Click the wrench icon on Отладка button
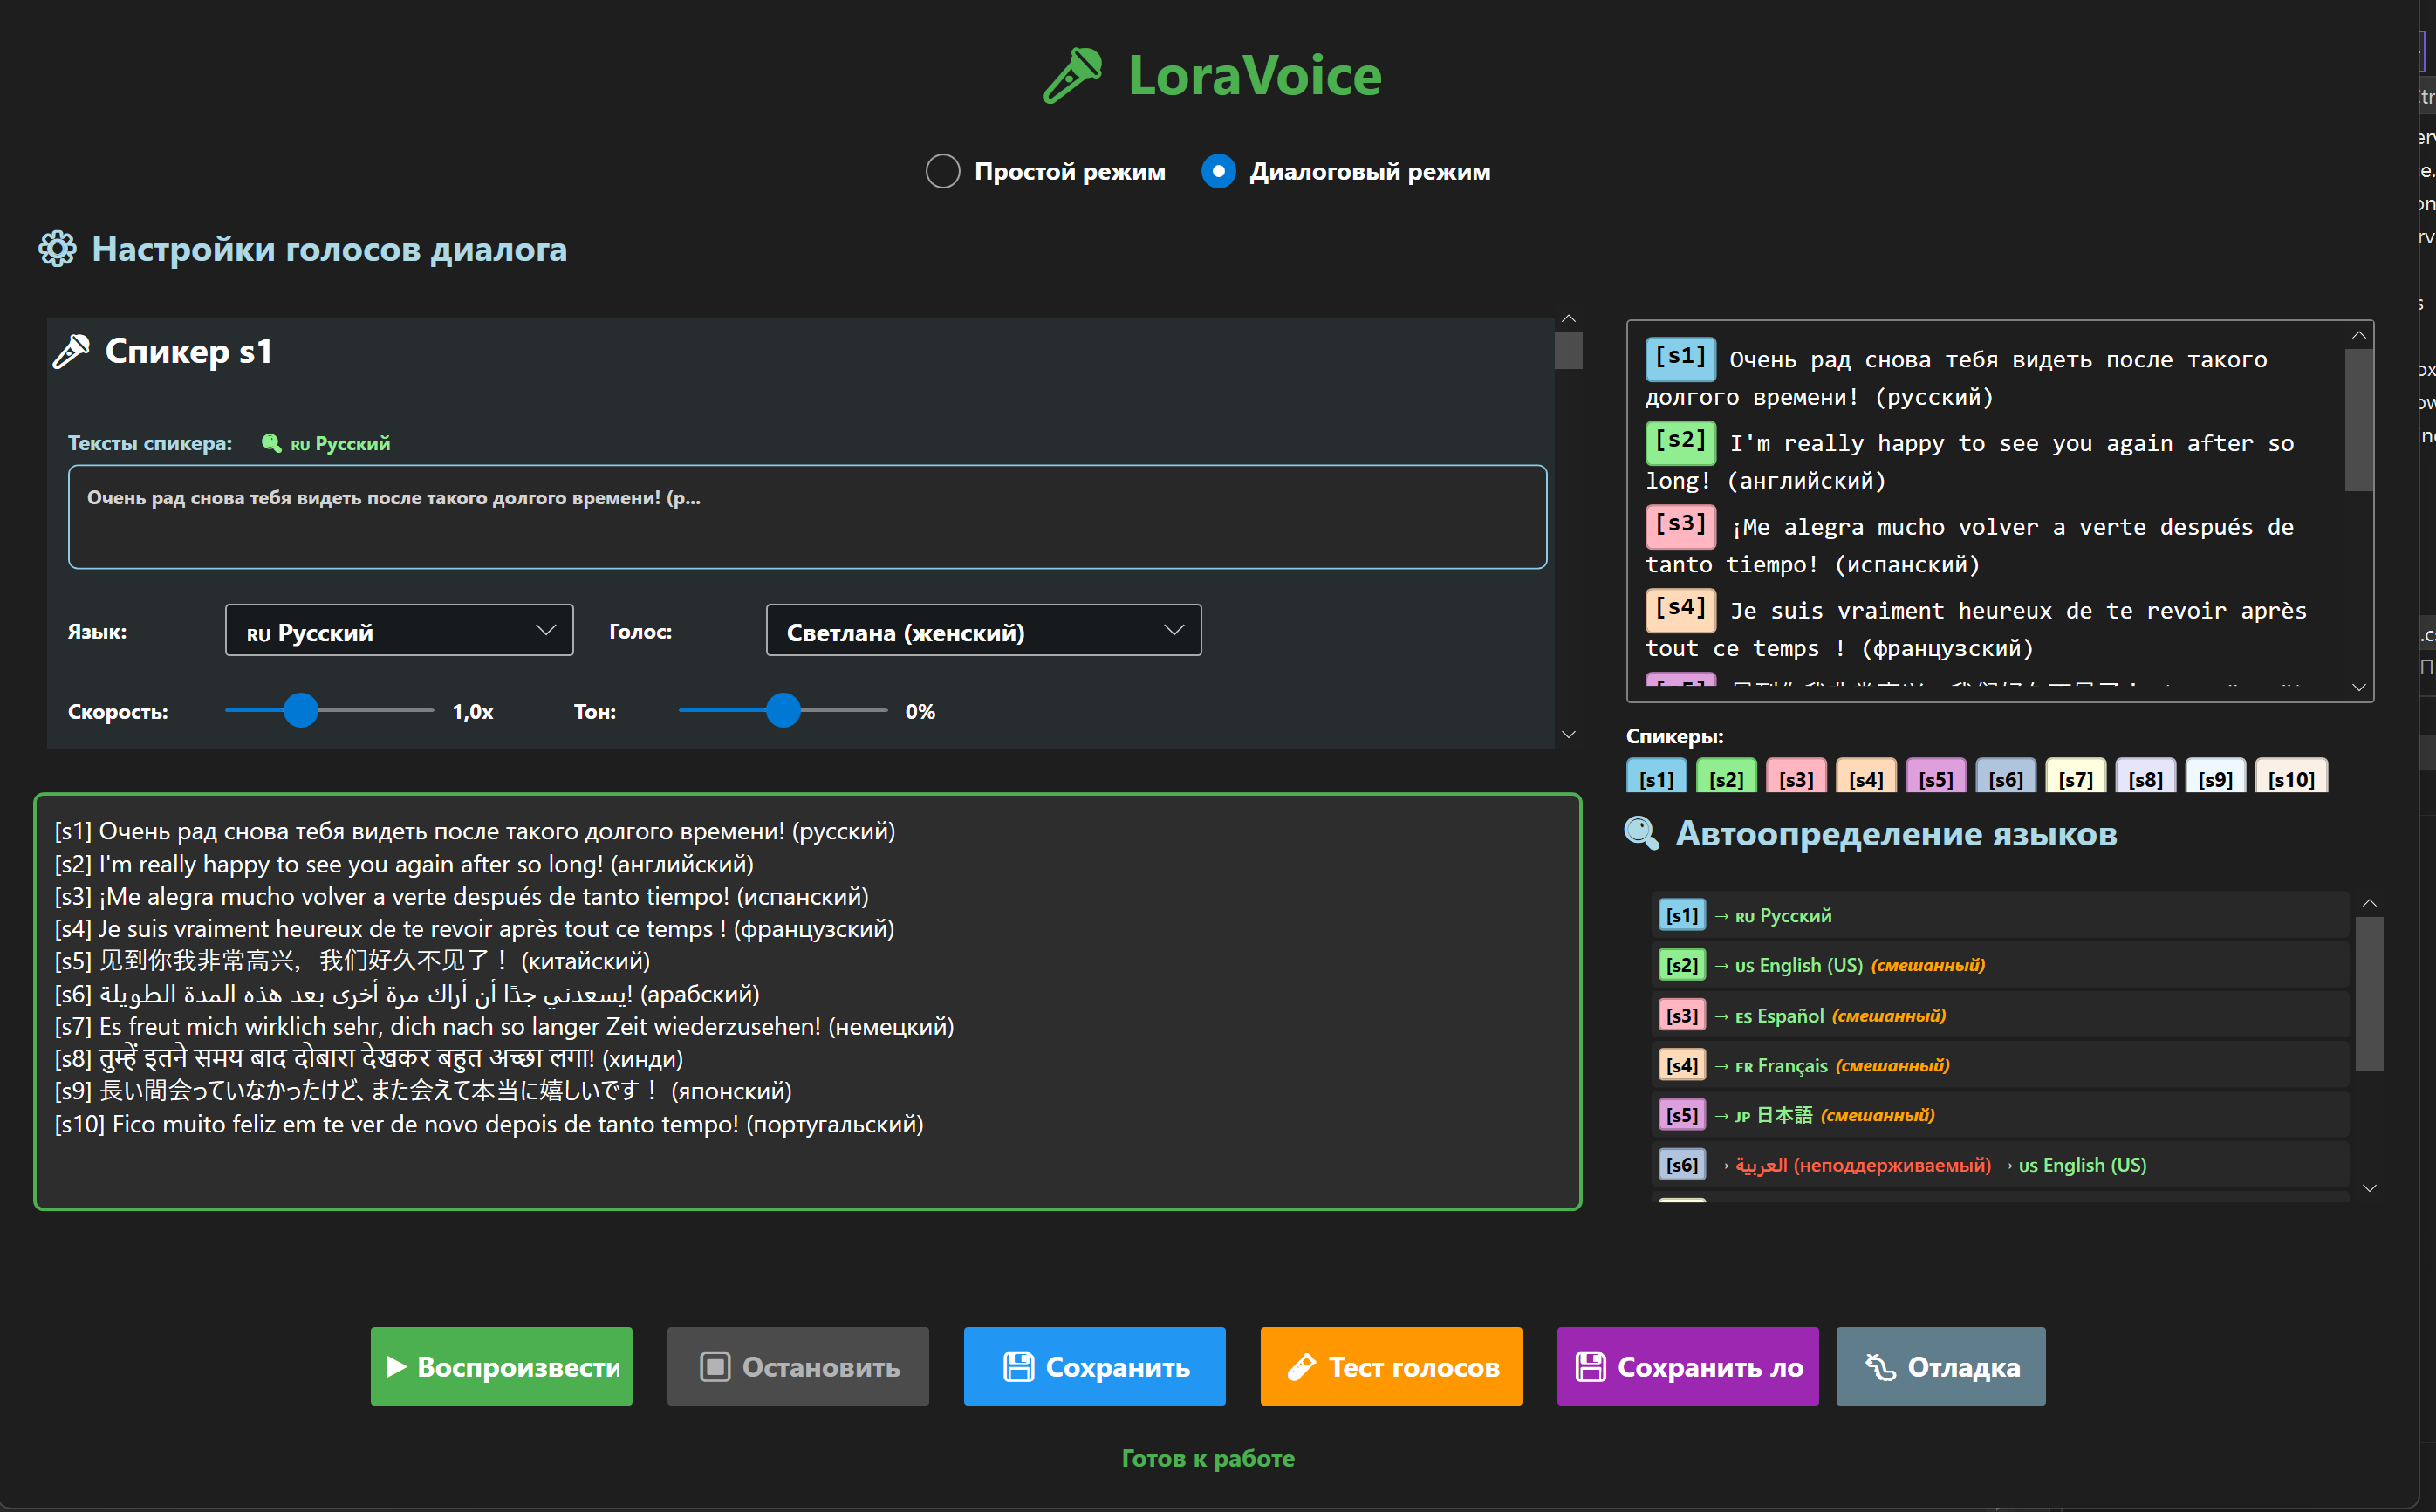Viewport: 2436px width, 1512px height. pyautogui.click(x=1880, y=1366)
